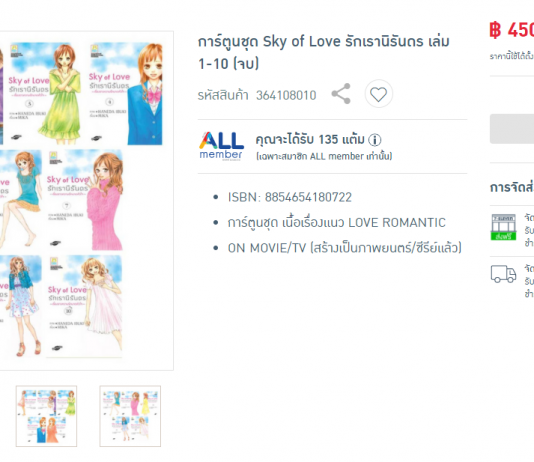
Task: Click the red 450 baht price
Action: click(512, 30)
